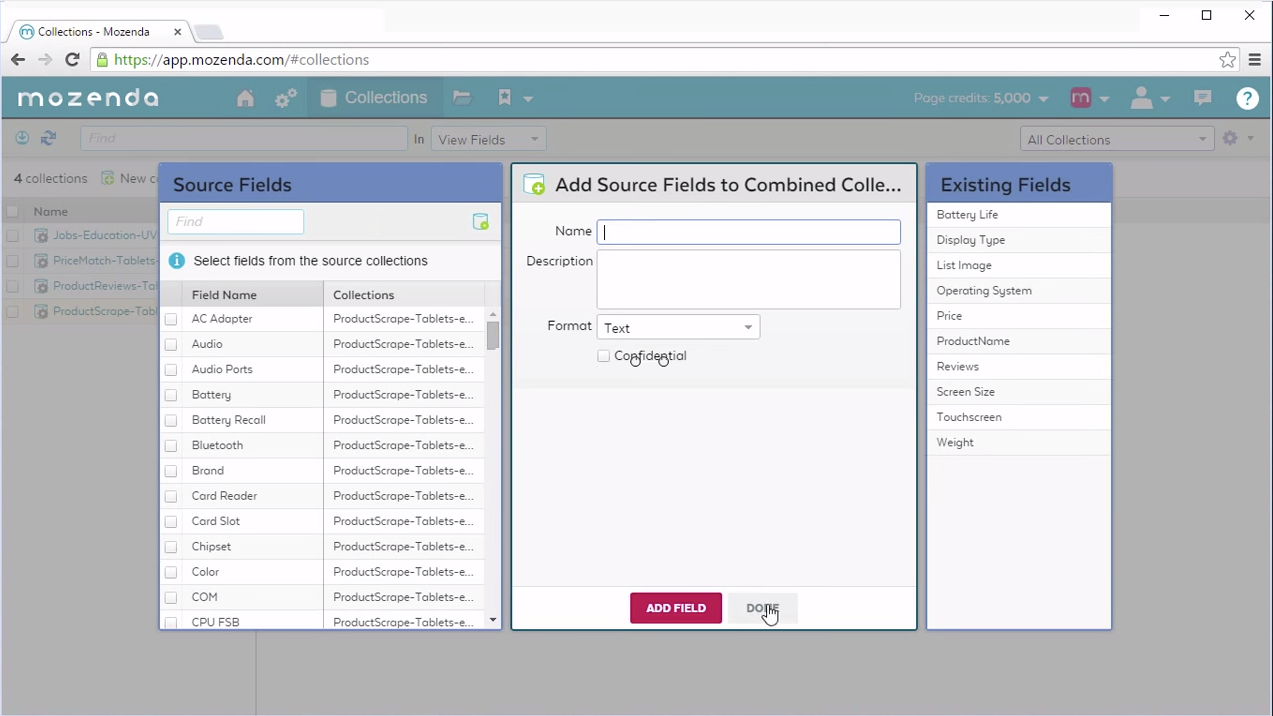The image size is (1273, 716).
Task: Open the help question mark icon
Action: (1247, 98)
